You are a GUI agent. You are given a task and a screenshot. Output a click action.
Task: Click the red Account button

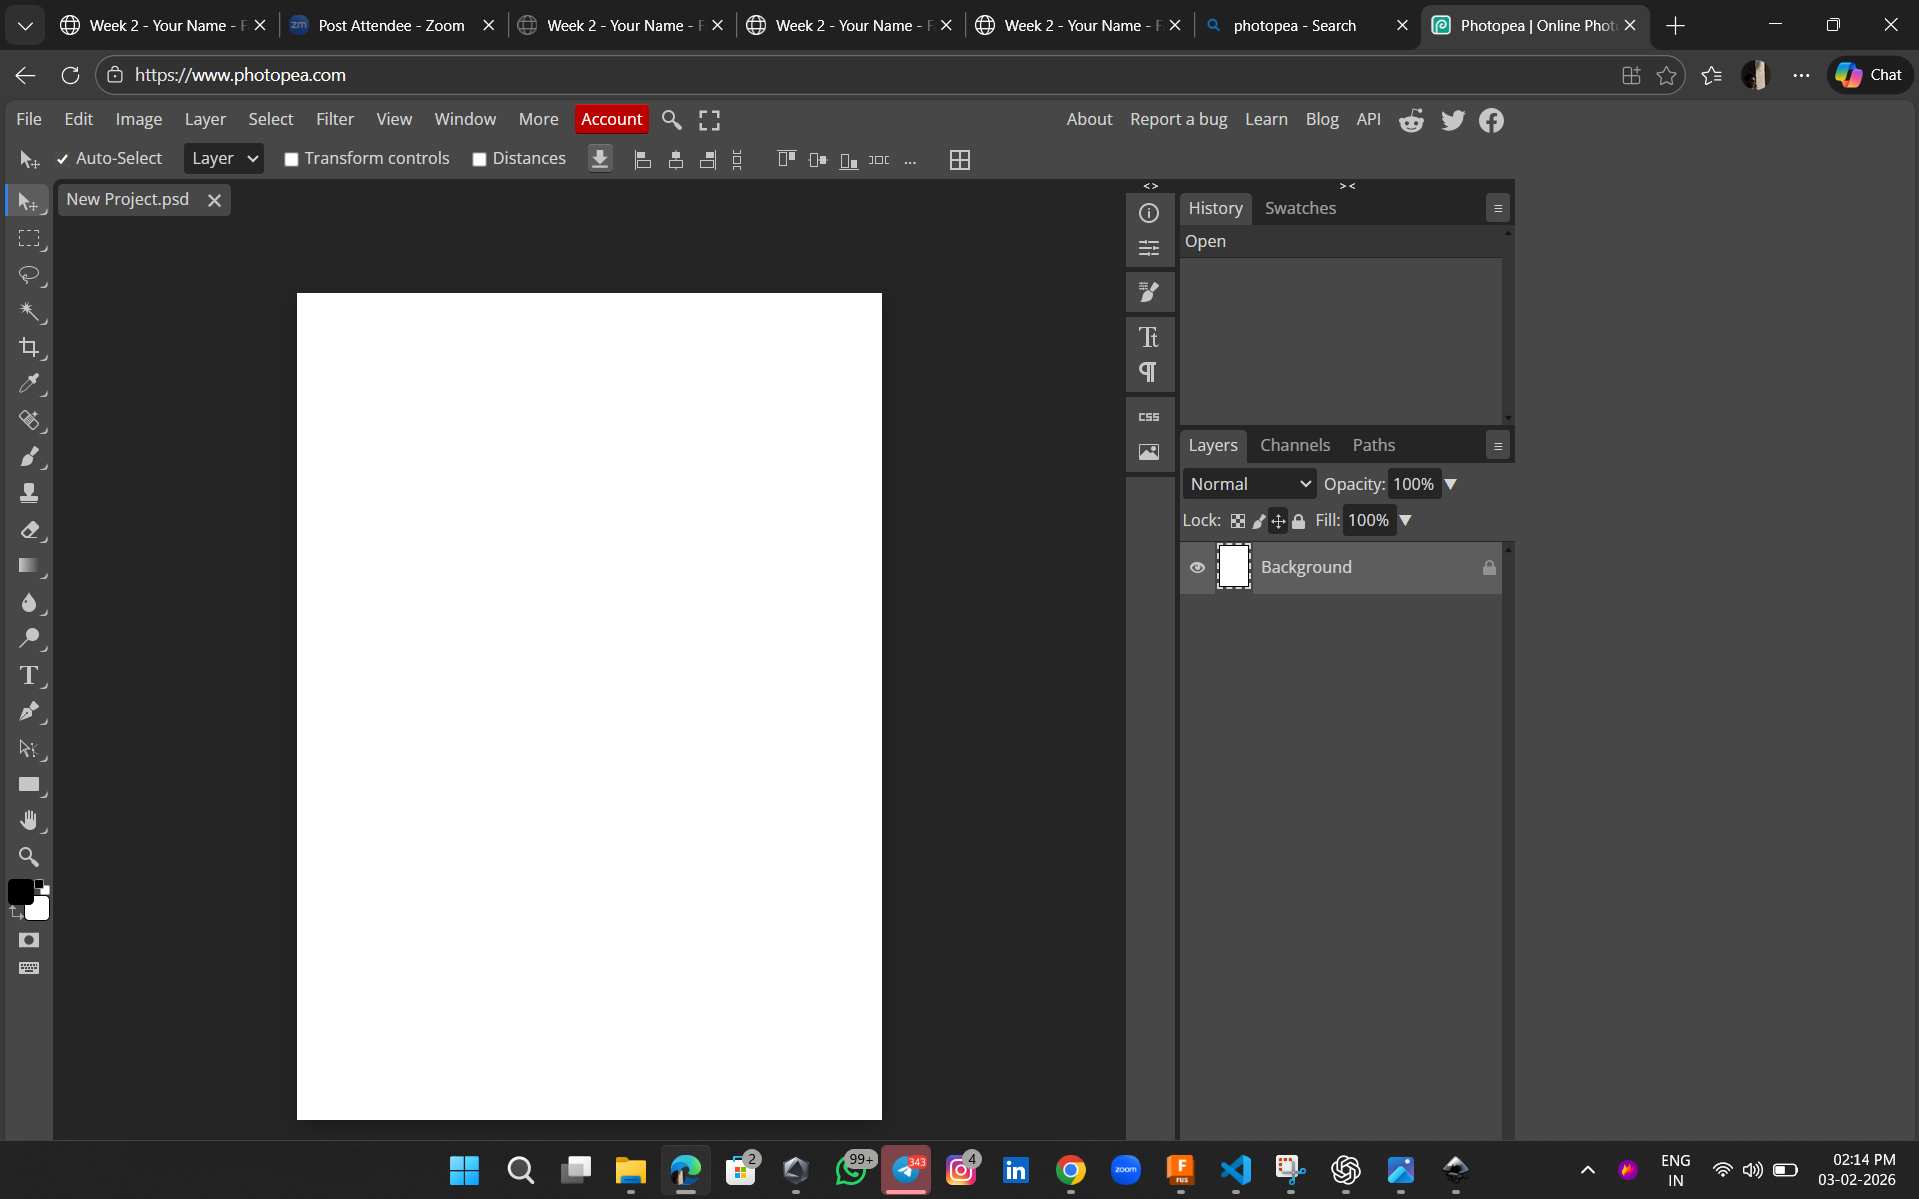[x=612, y=119]
